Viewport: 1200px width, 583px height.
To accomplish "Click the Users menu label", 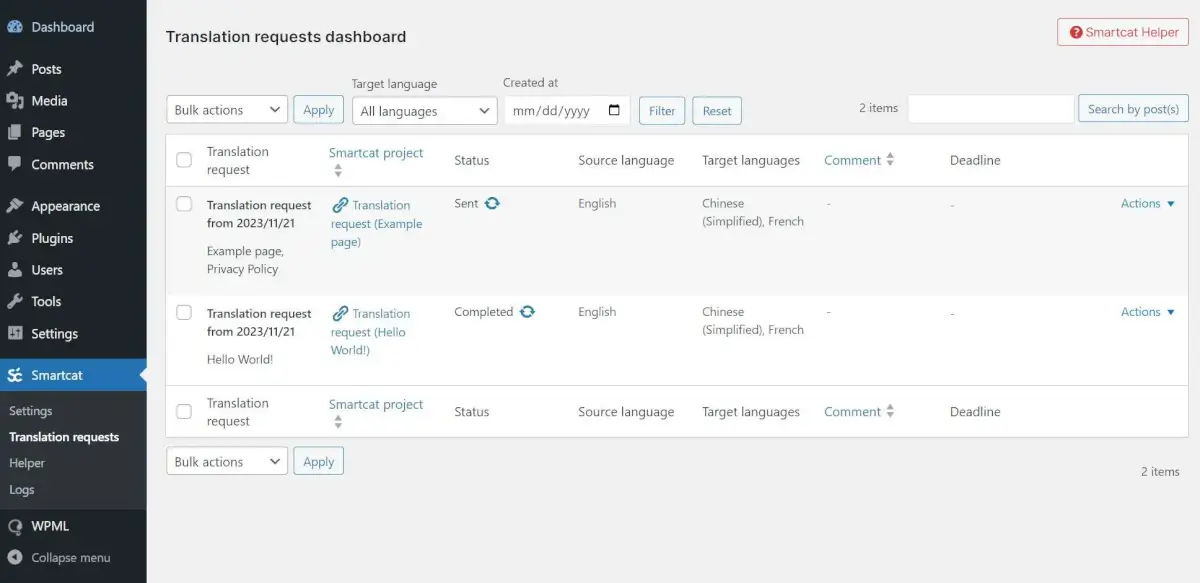I will 47,270.
